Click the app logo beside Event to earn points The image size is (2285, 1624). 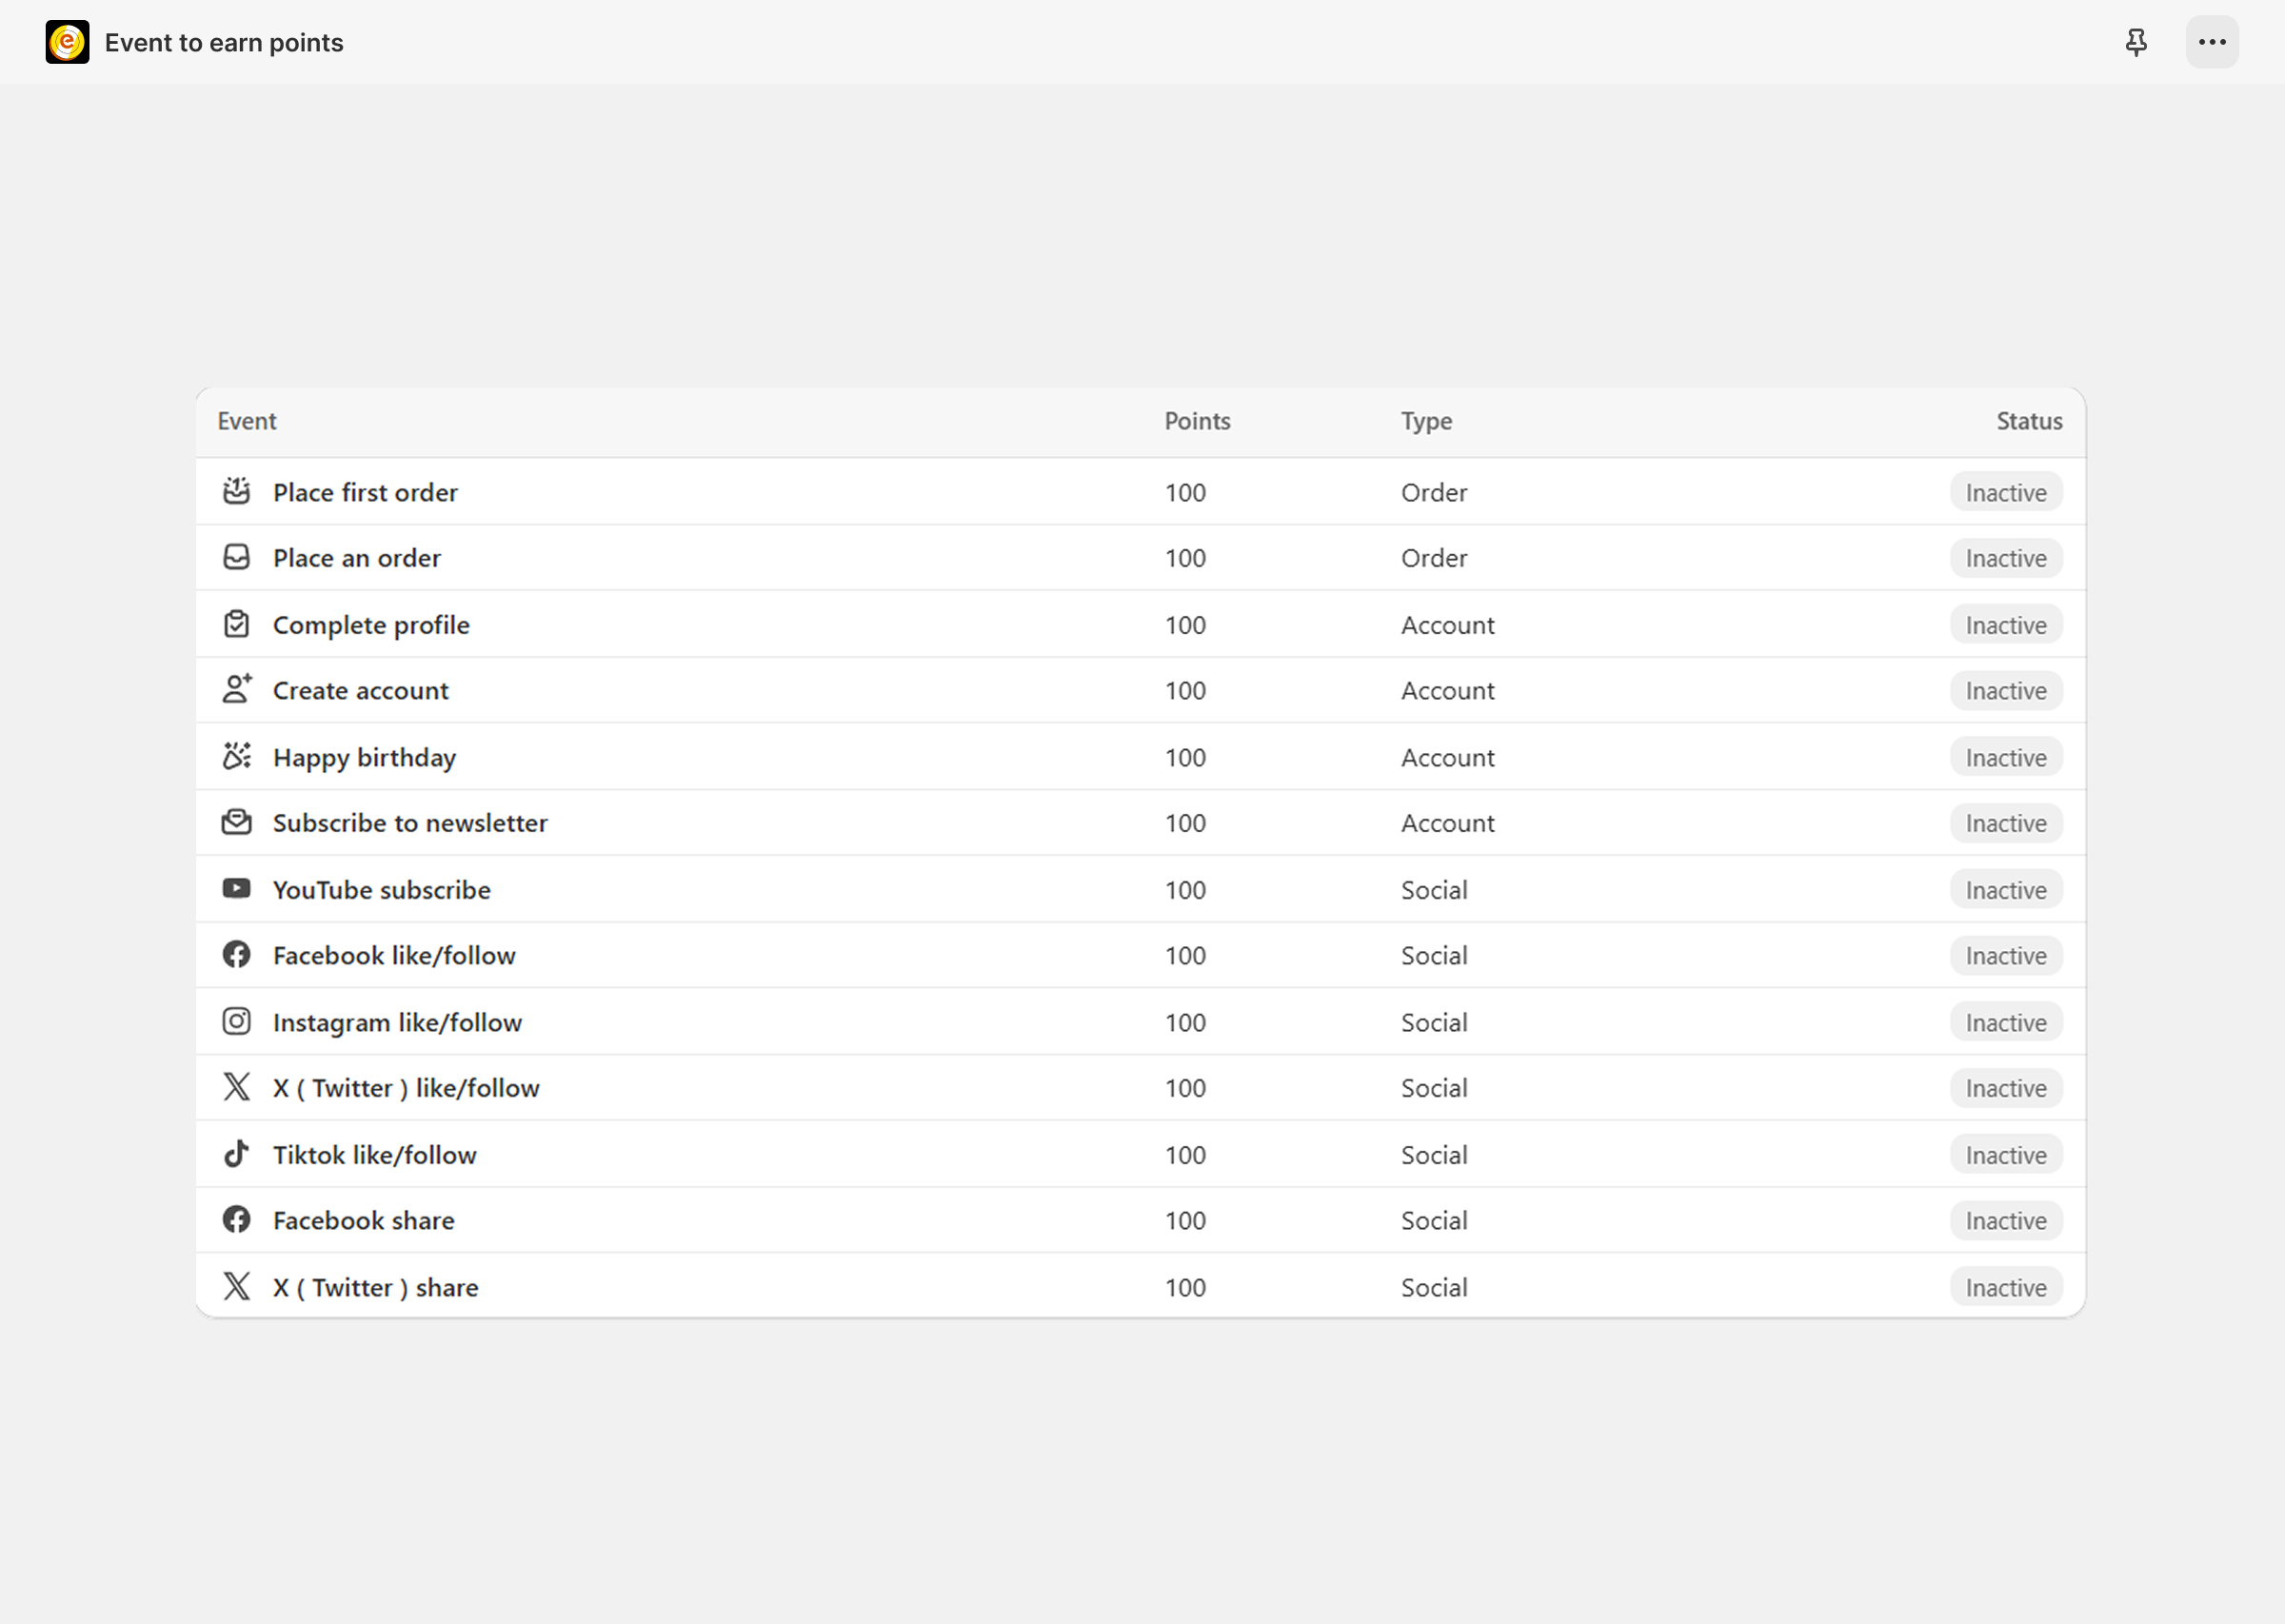(67, 42)
